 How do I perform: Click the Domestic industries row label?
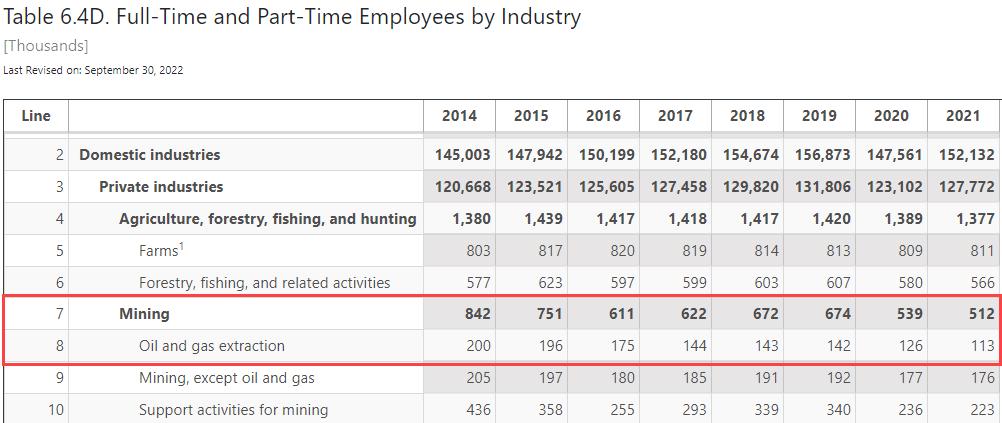150,154
